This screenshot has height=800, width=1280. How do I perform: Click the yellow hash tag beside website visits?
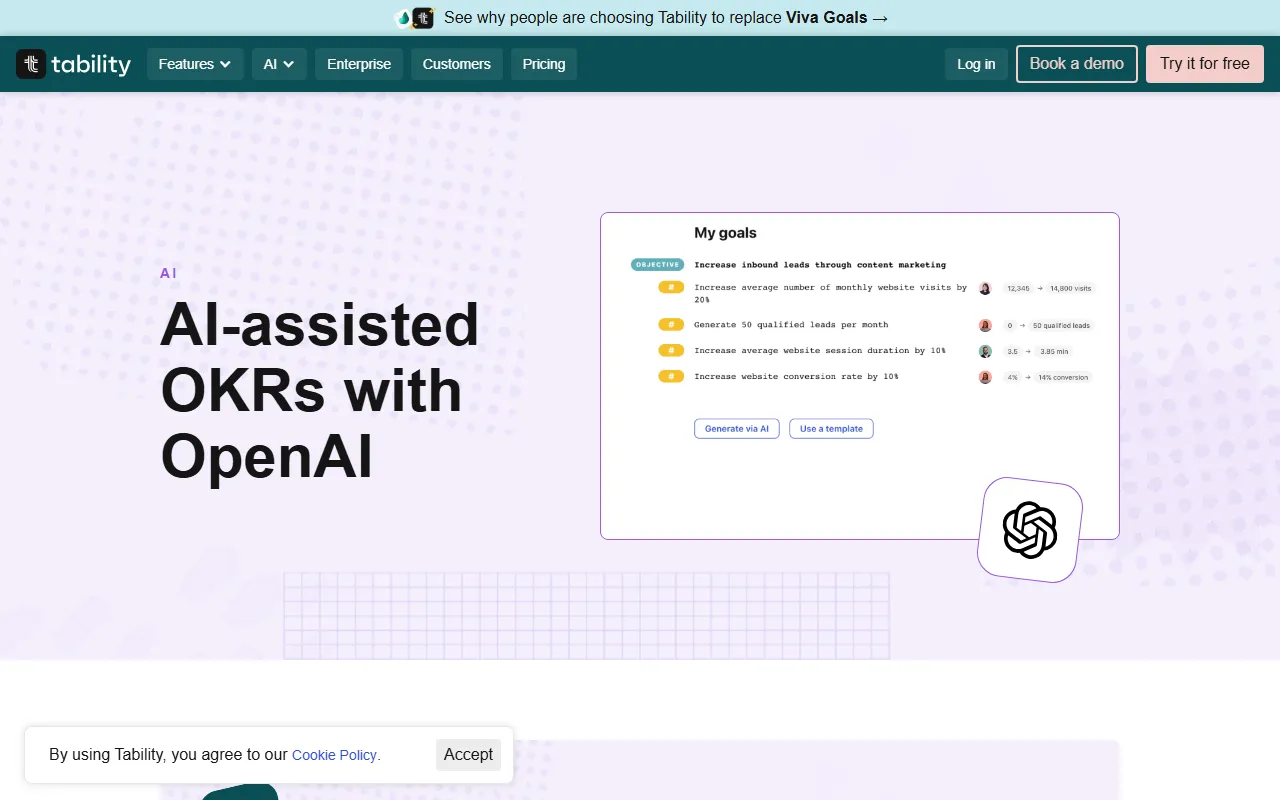click(670, 288)
